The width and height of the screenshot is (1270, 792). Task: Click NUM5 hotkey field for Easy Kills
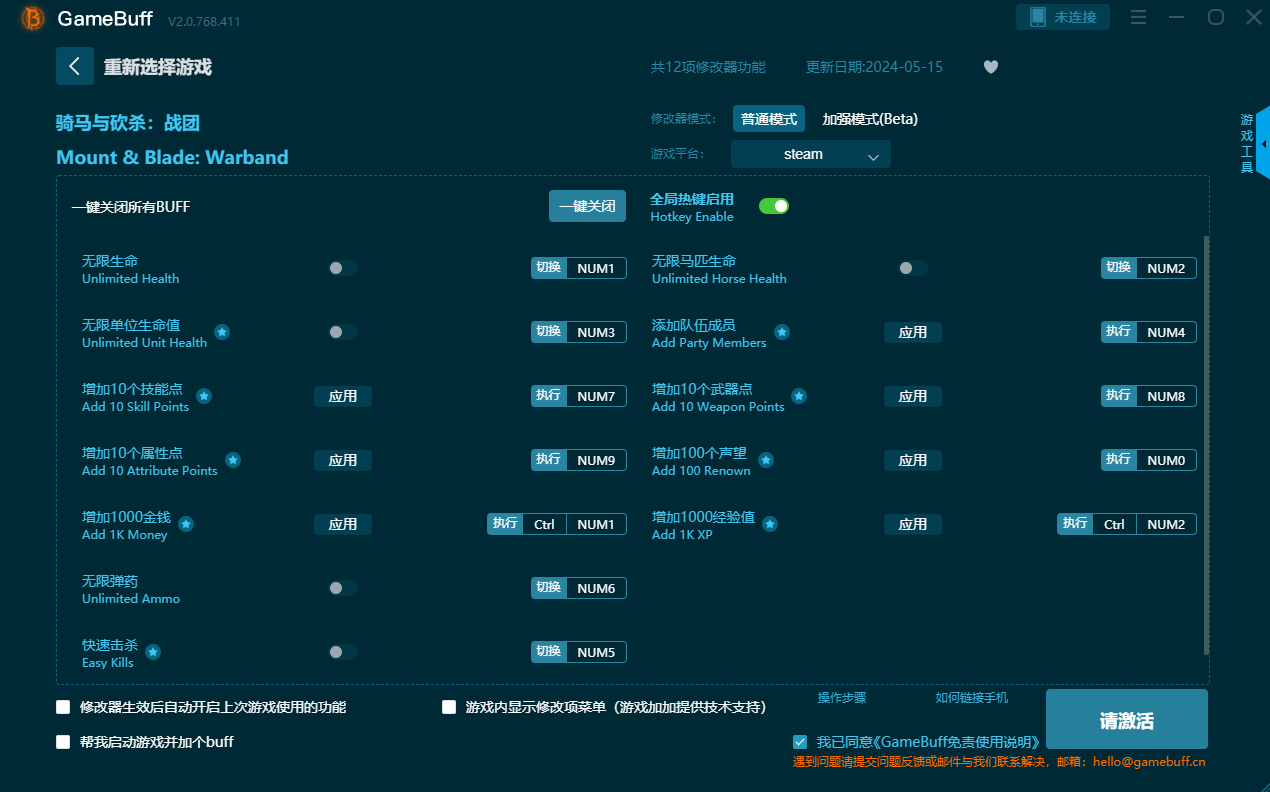point(596,652)
